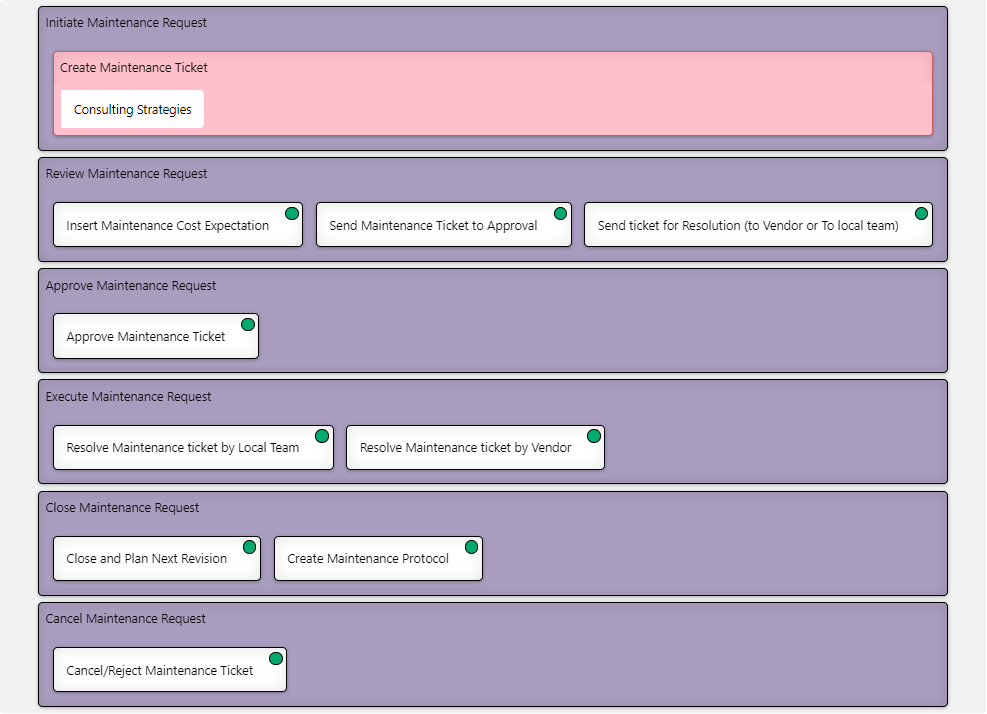Click the Cancel Maintenance Request group title
The width and height of the screenshot is (987, 714).
[126, 619]
